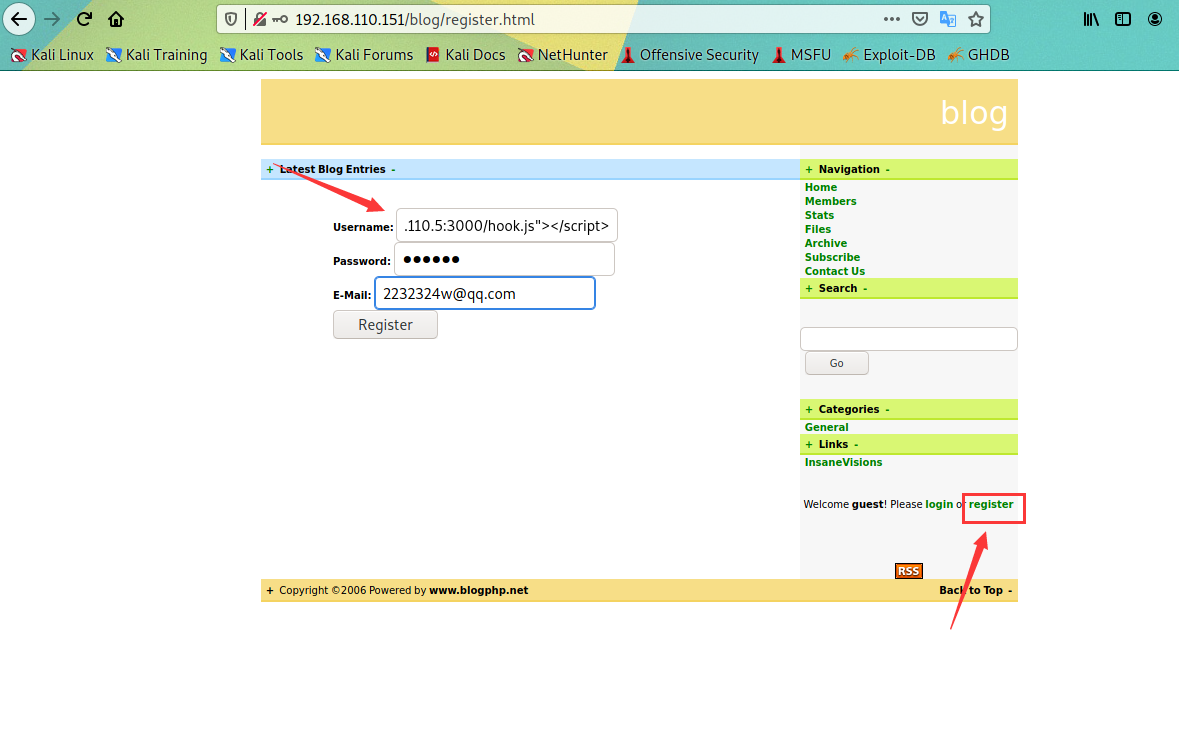1179x733 pixels.
Task: Open NetHunter bookmark
Action: pos(562,55)
